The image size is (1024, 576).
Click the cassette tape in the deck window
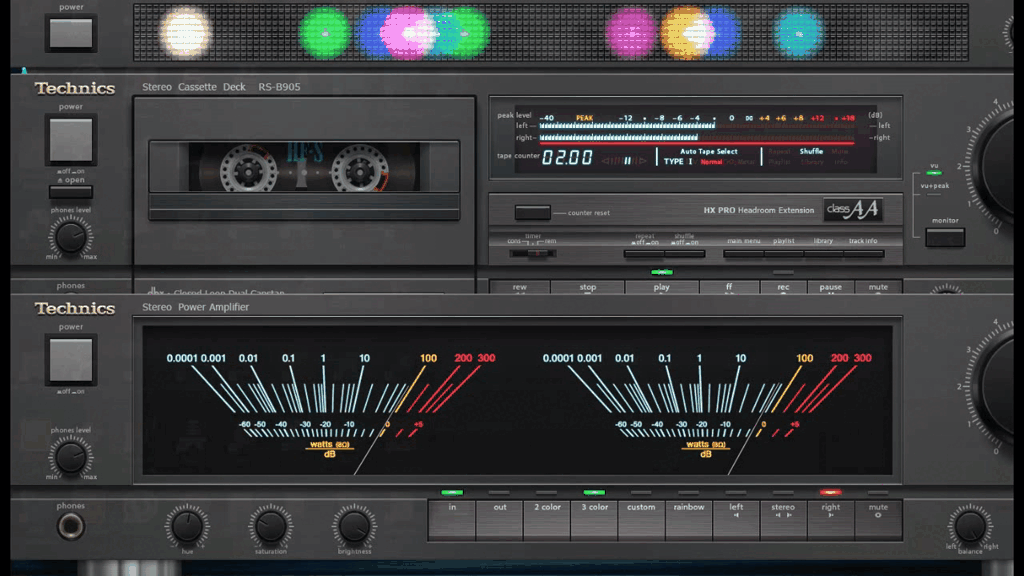point(304,167)
